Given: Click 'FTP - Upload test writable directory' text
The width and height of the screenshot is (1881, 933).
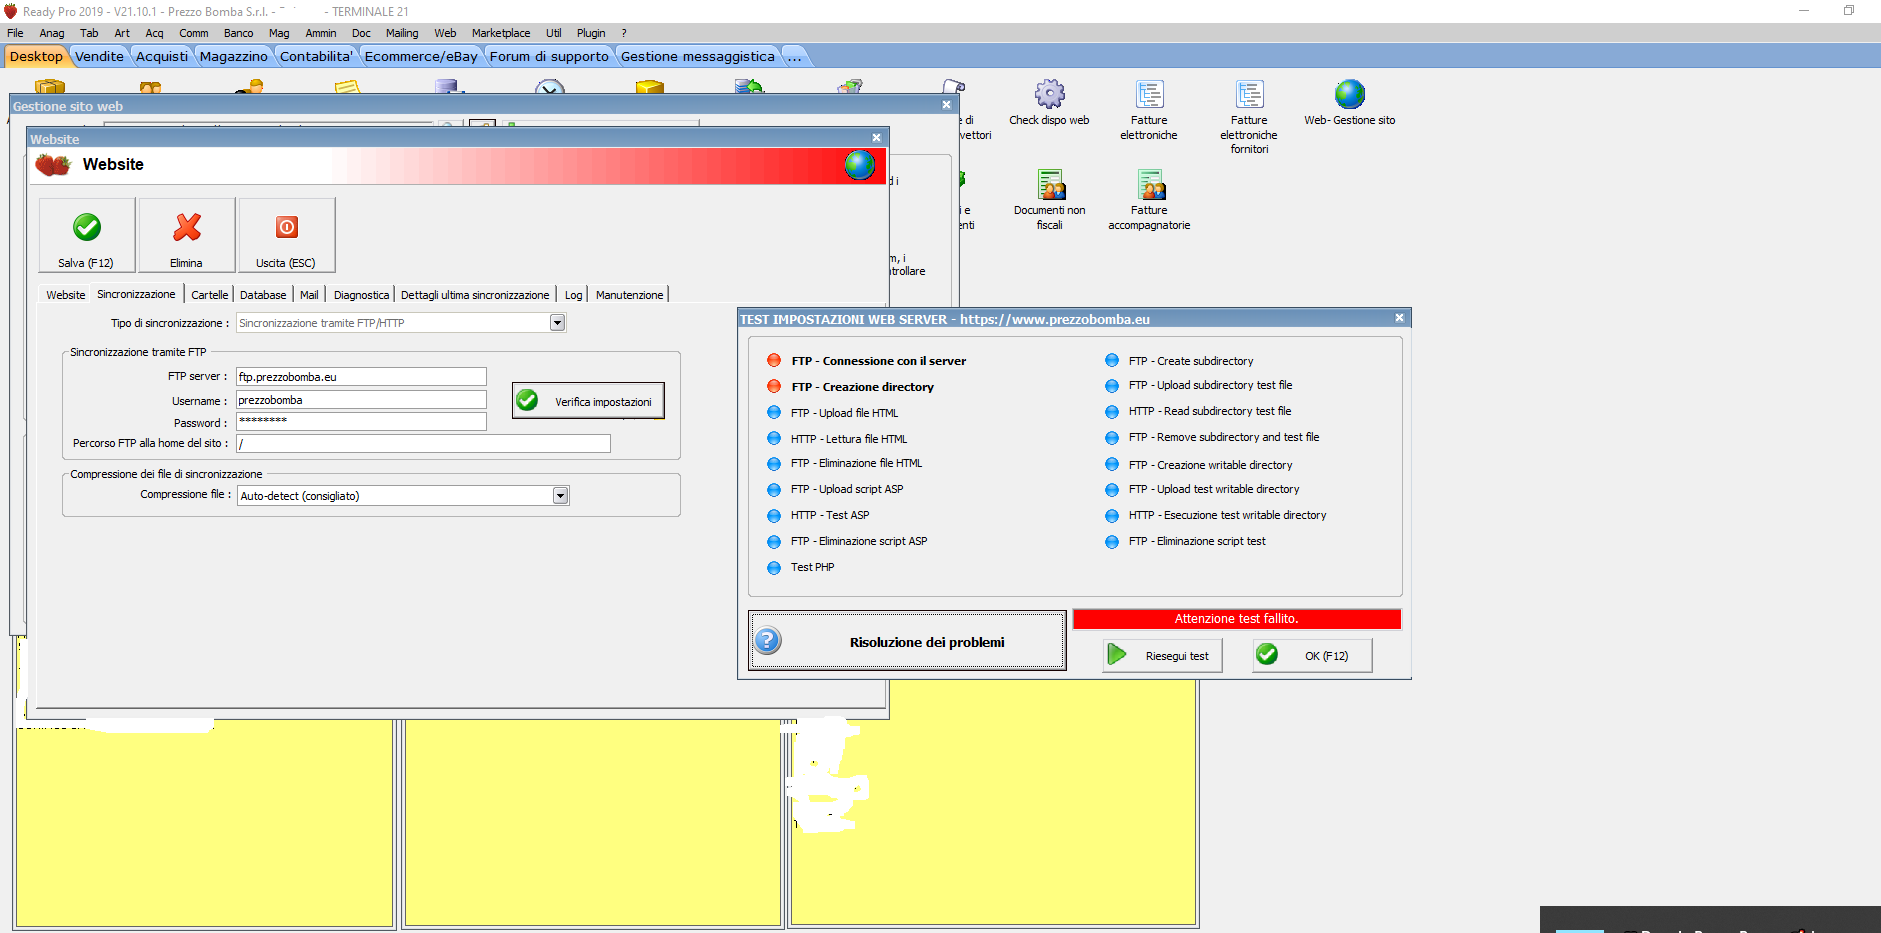Looking at the screenshot, I should point(1214,489).
